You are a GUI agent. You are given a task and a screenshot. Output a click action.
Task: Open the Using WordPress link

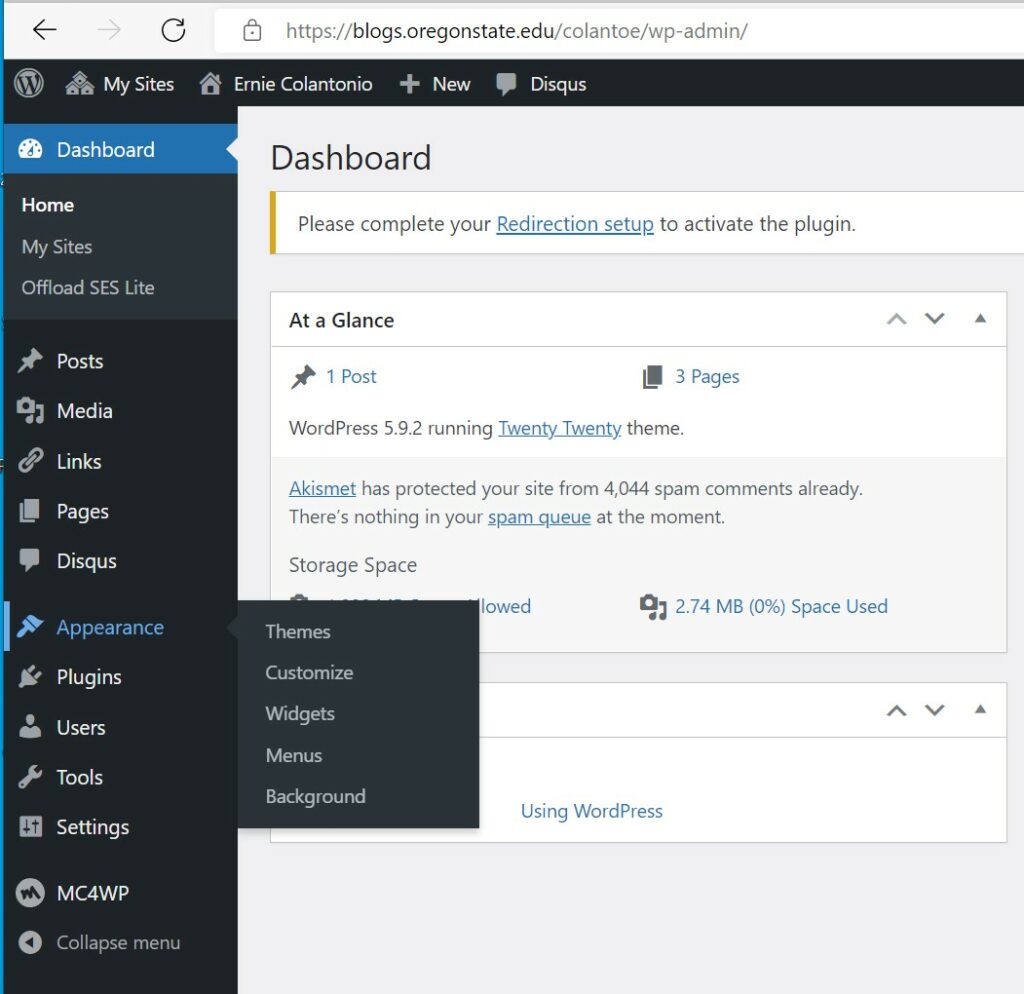592,811
